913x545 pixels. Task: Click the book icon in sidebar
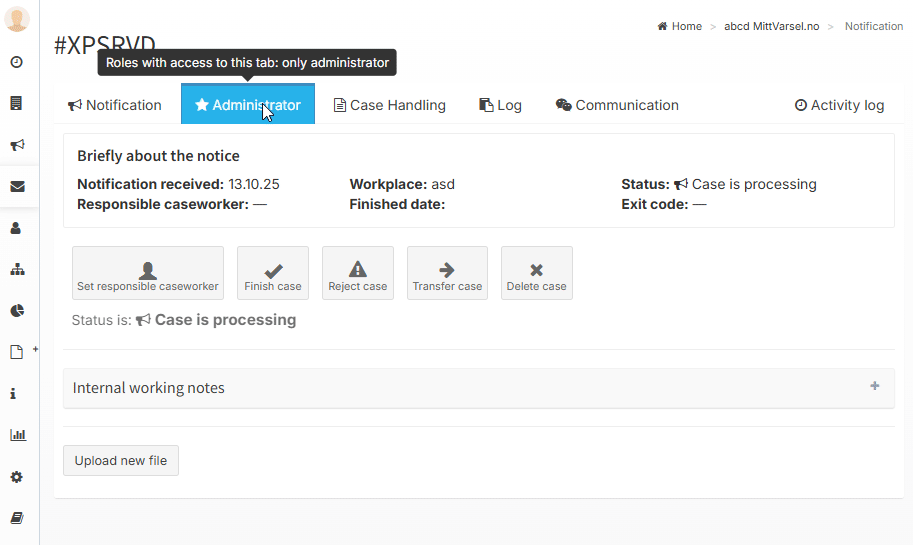[17, 518]
